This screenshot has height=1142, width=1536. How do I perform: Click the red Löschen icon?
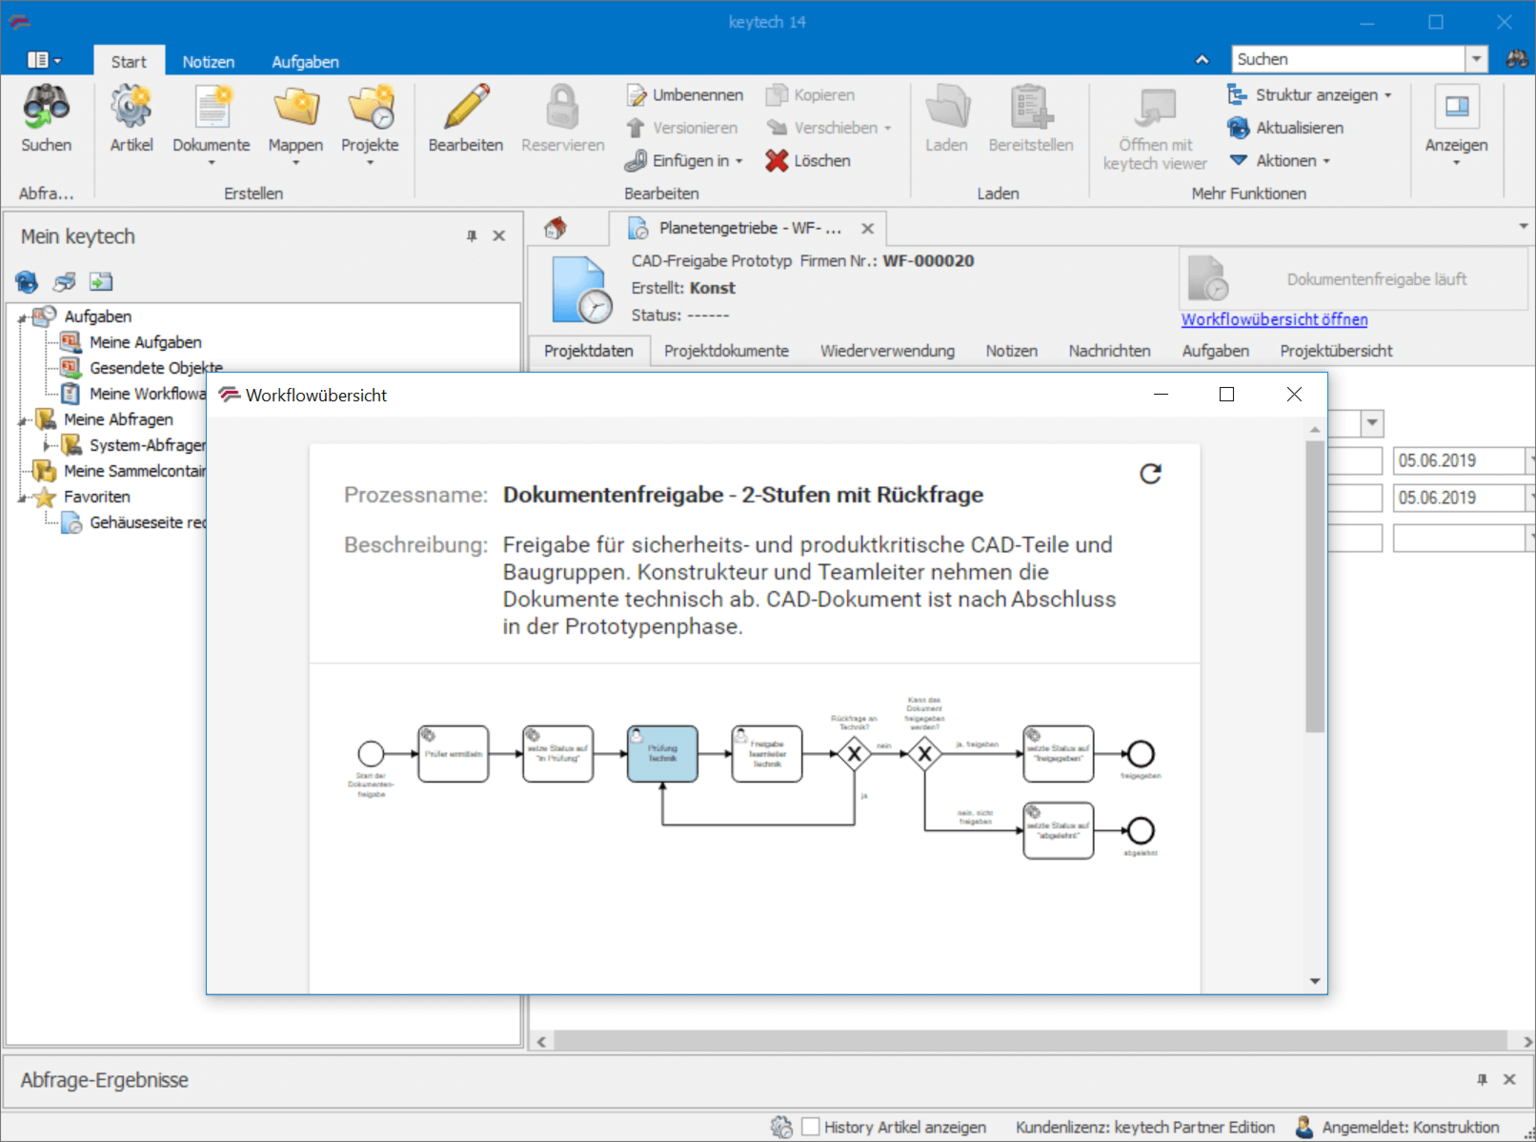[x=777, y=161]
